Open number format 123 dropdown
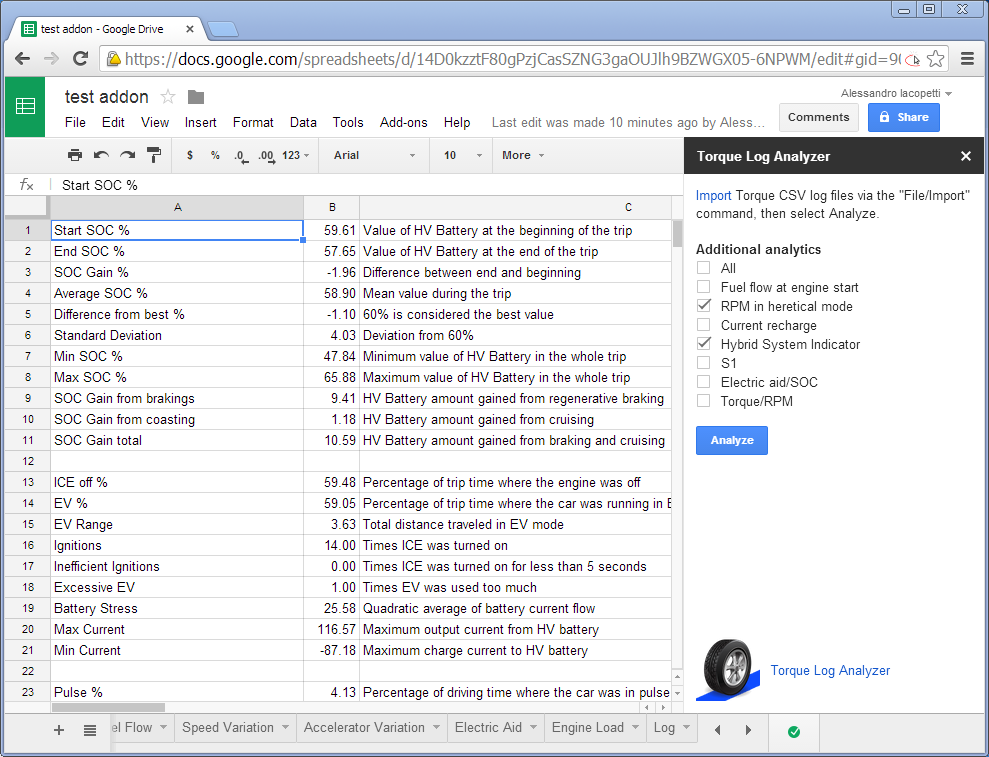 (295, 155)
